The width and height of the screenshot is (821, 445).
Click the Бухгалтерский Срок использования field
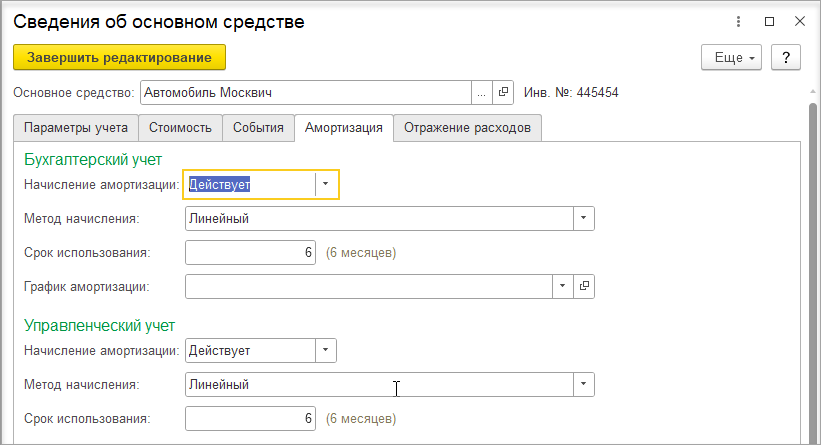click(250, 252)
